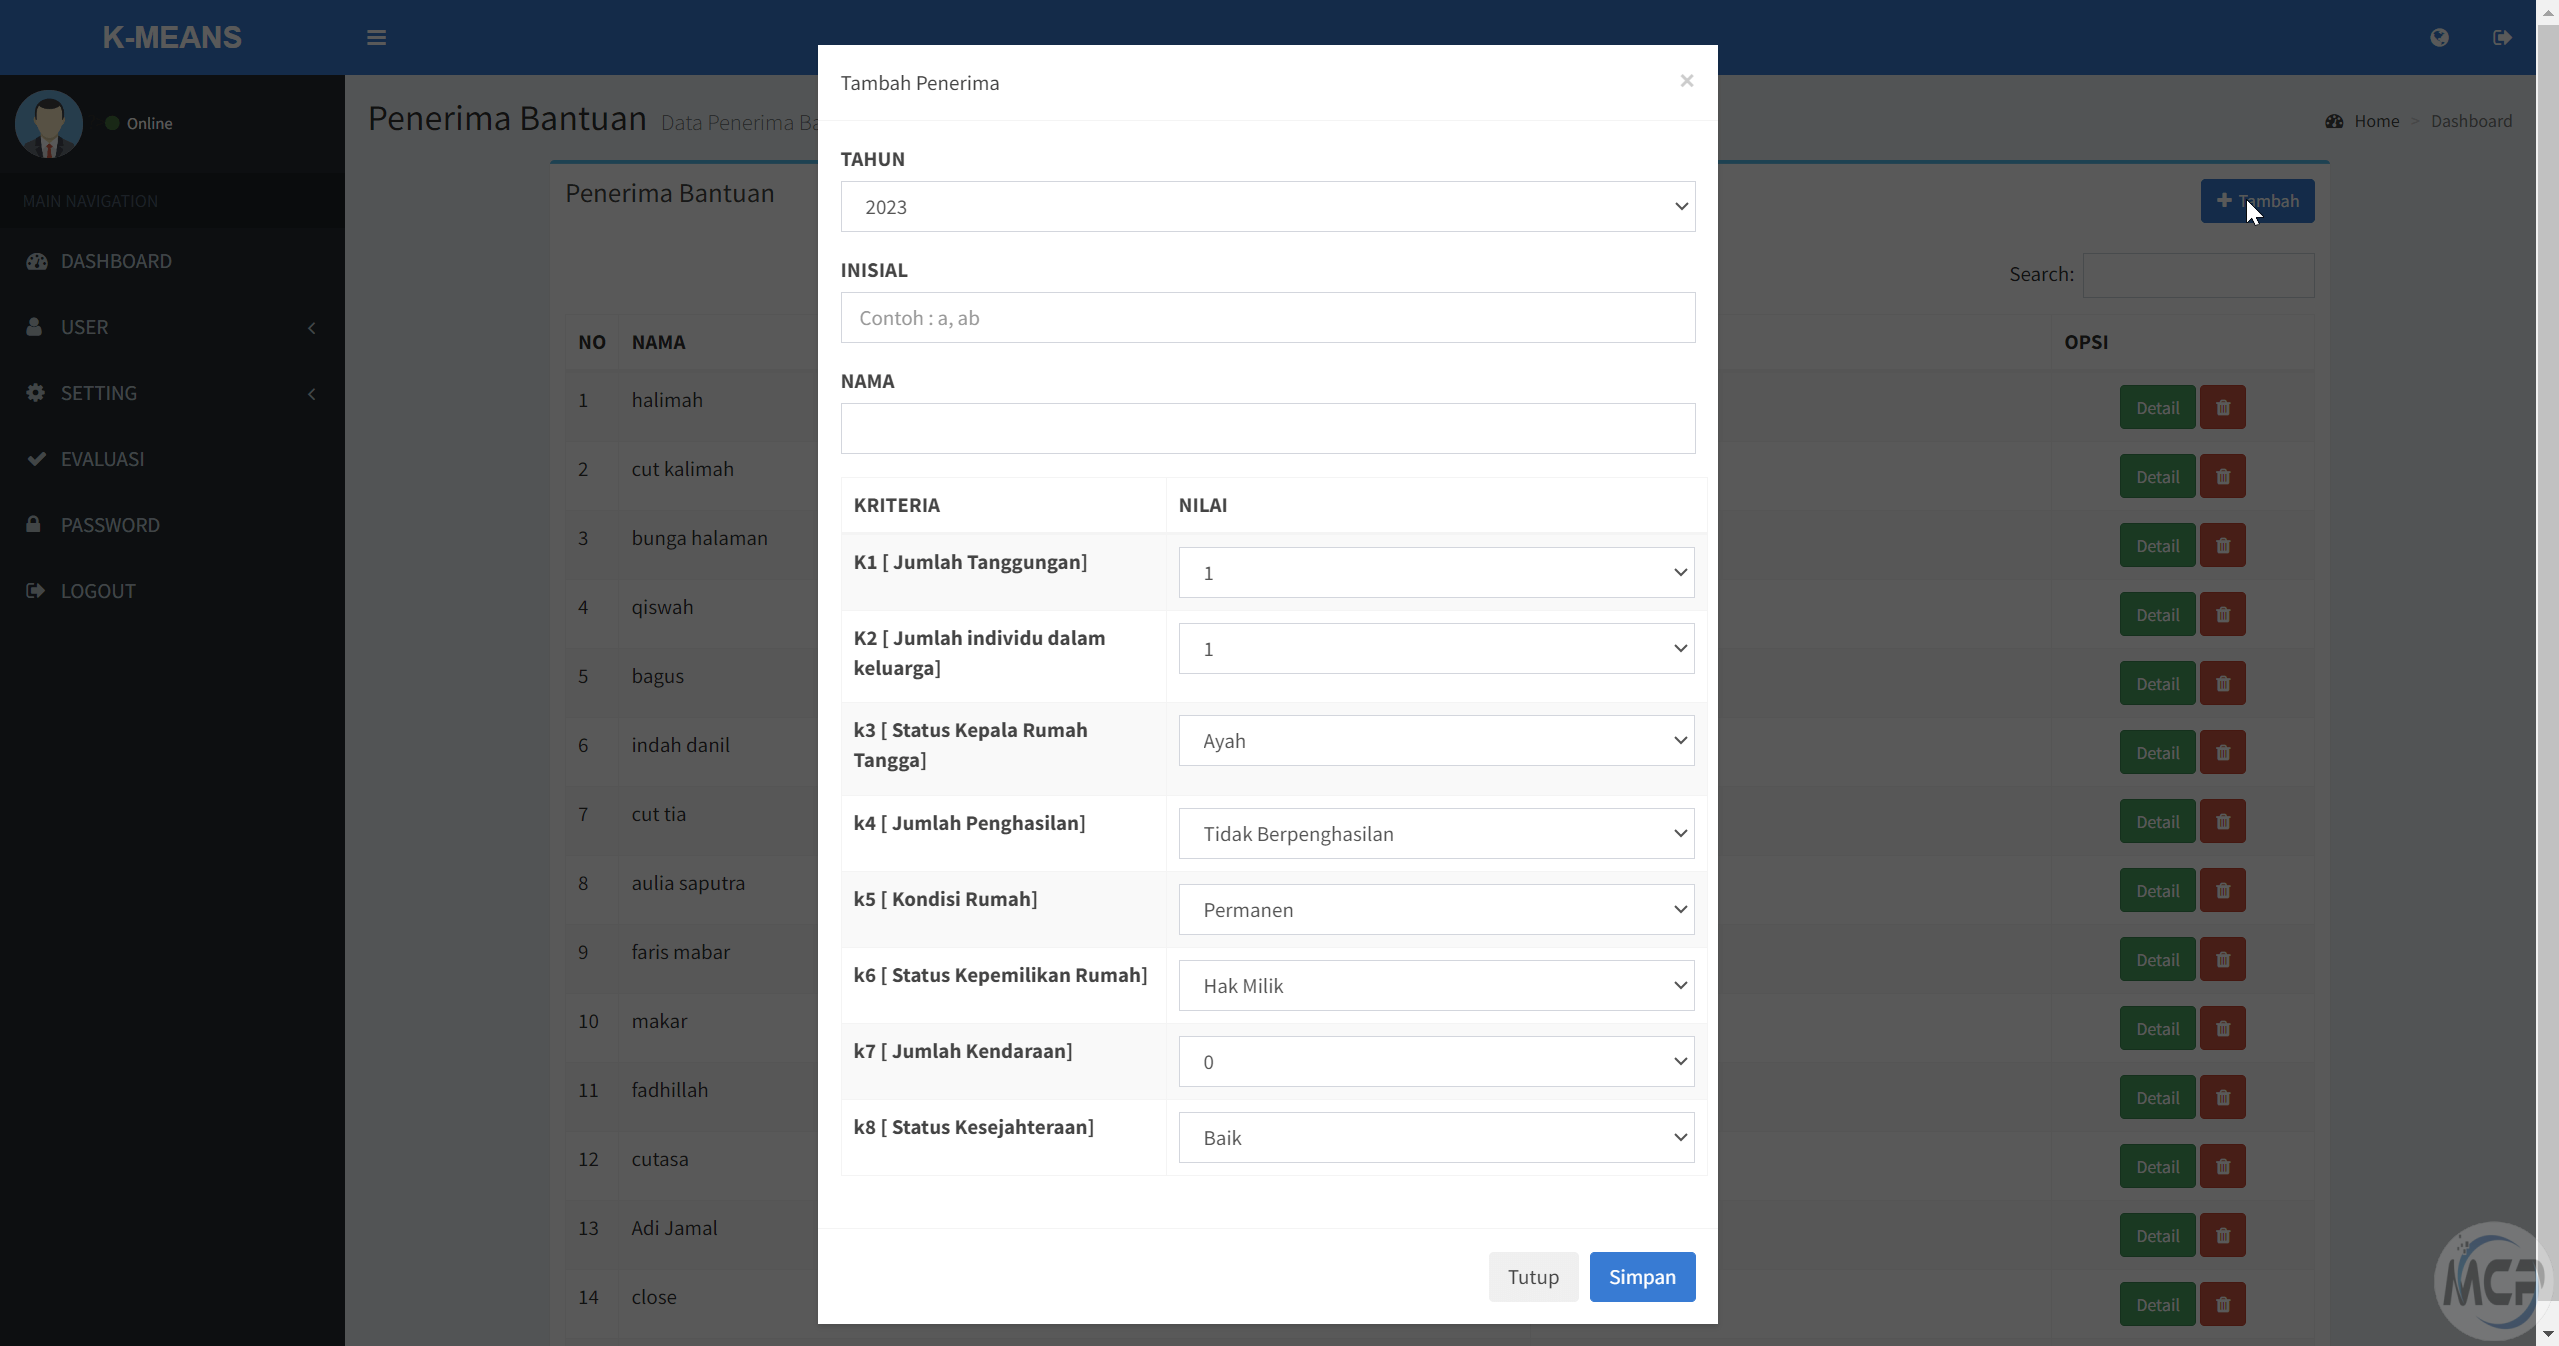The height and width of the screenshot is (1346, 2559).
Task: Open k5 Kondisi Rumah dropdown
Action: (x=1436, y=910)
